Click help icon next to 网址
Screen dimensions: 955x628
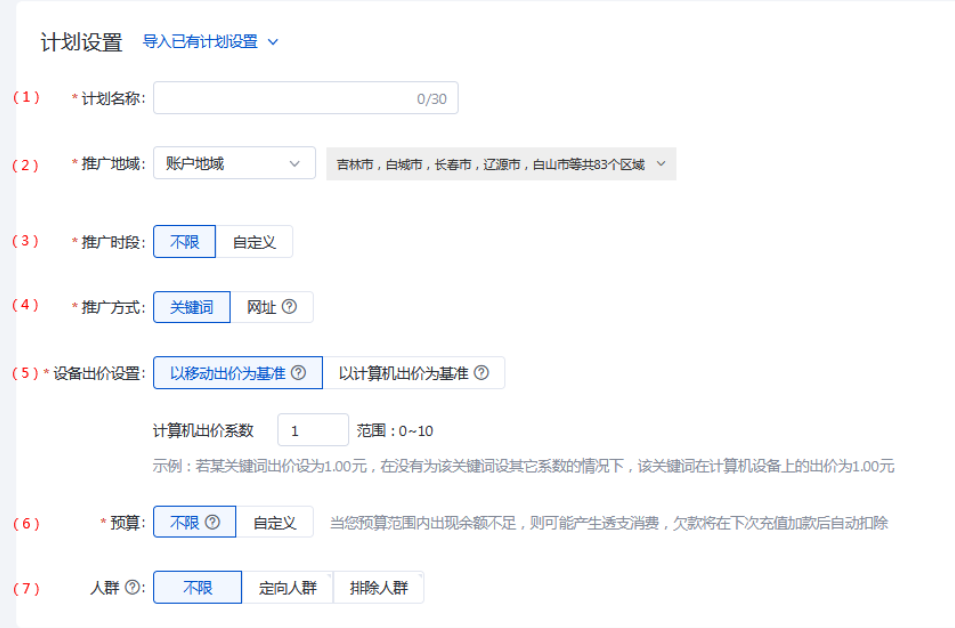click(x=289, y=308)
